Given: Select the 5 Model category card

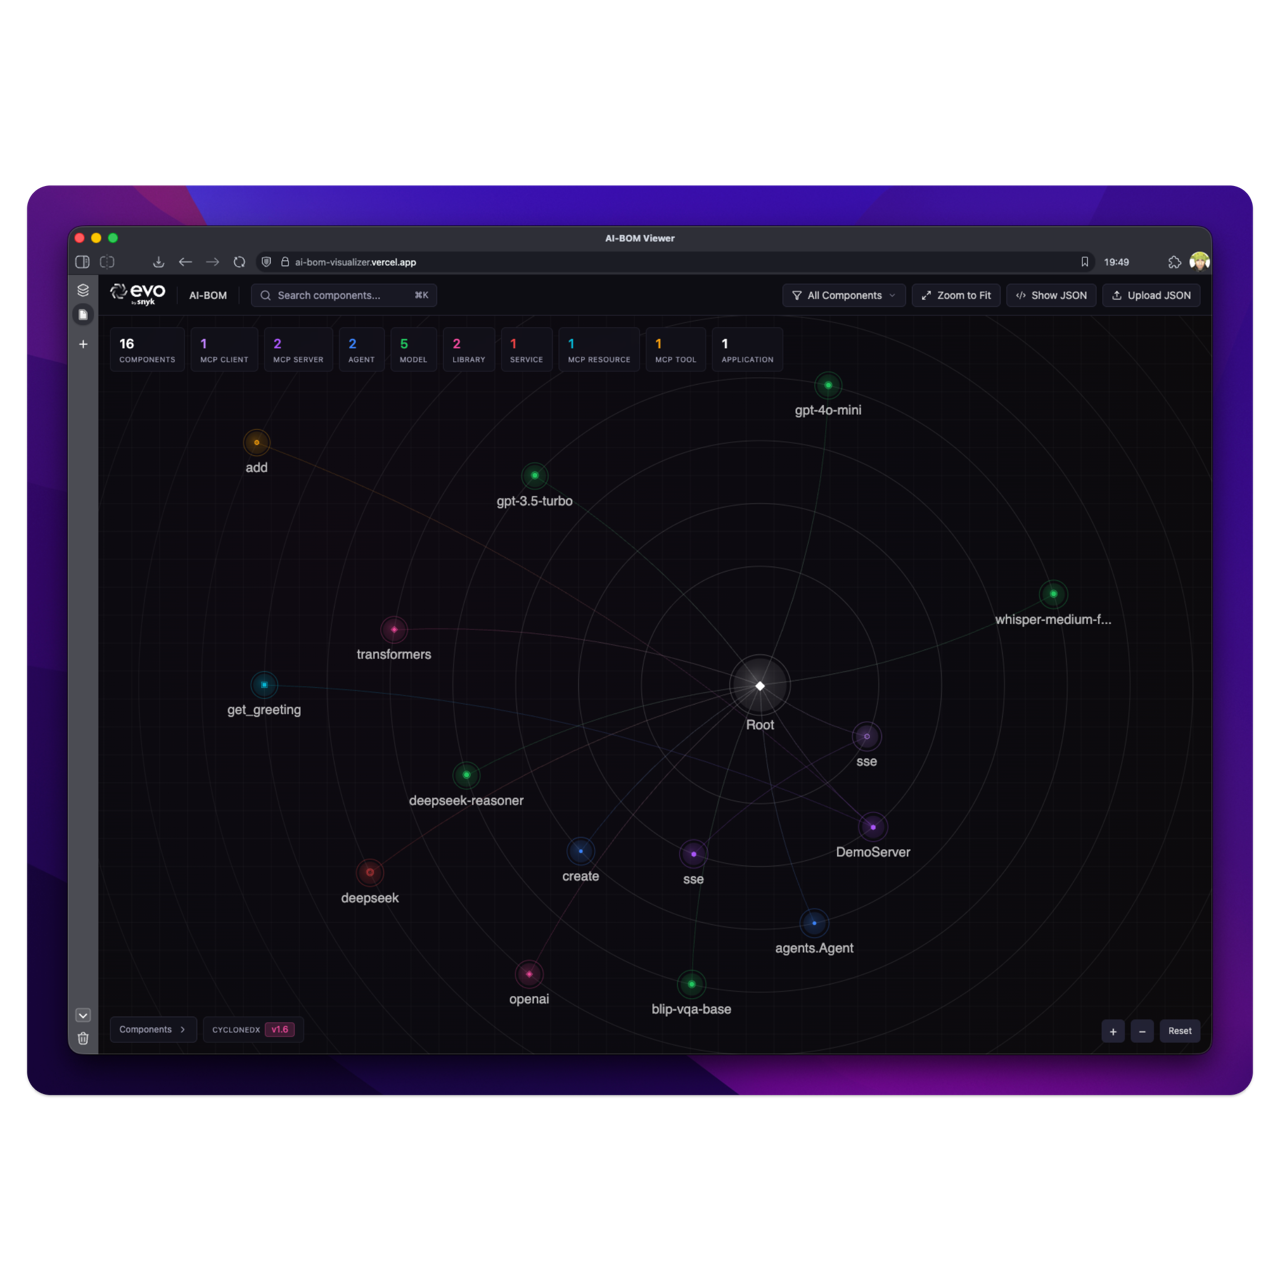Looking at the screenshot, I should [413, 349].
